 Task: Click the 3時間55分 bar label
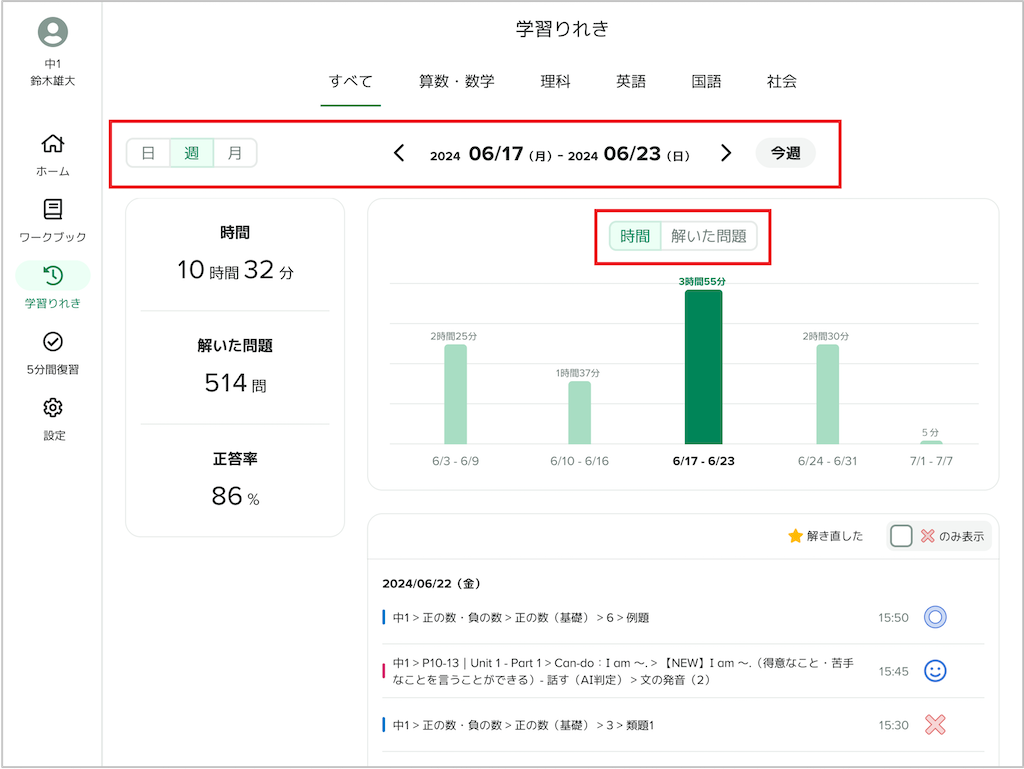coord(702,281)
